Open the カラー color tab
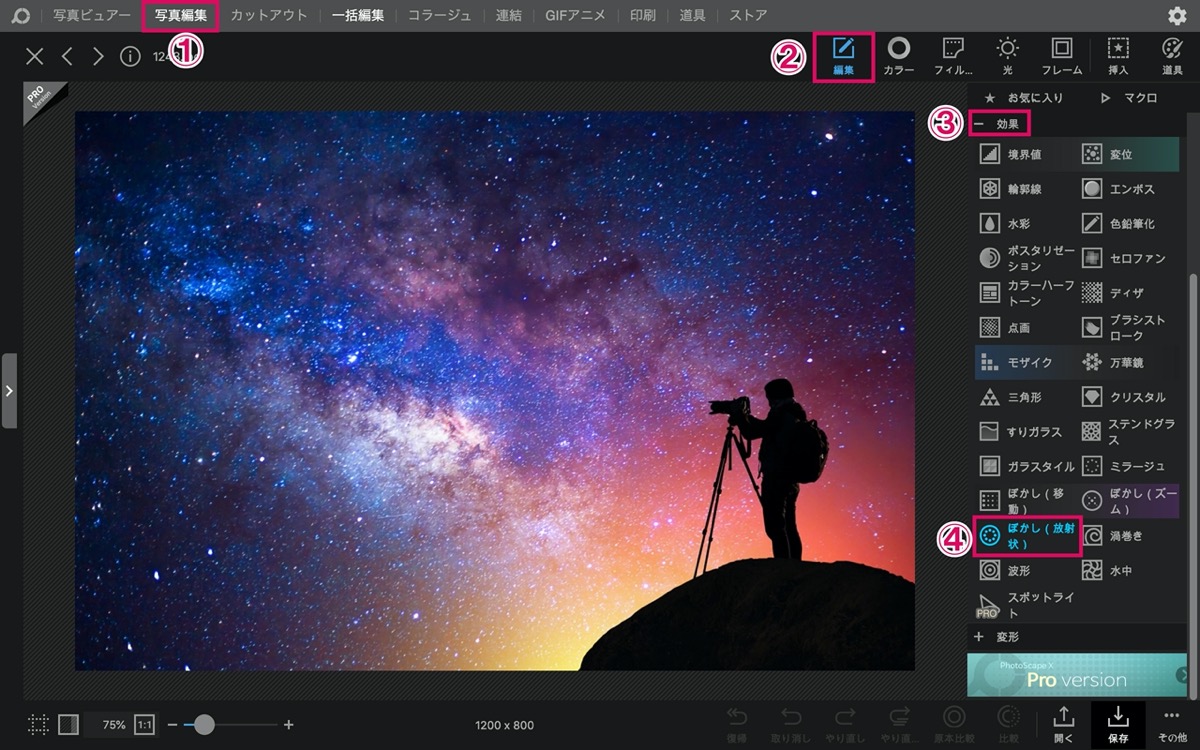 pyautogui.click(x=899, y=56)
